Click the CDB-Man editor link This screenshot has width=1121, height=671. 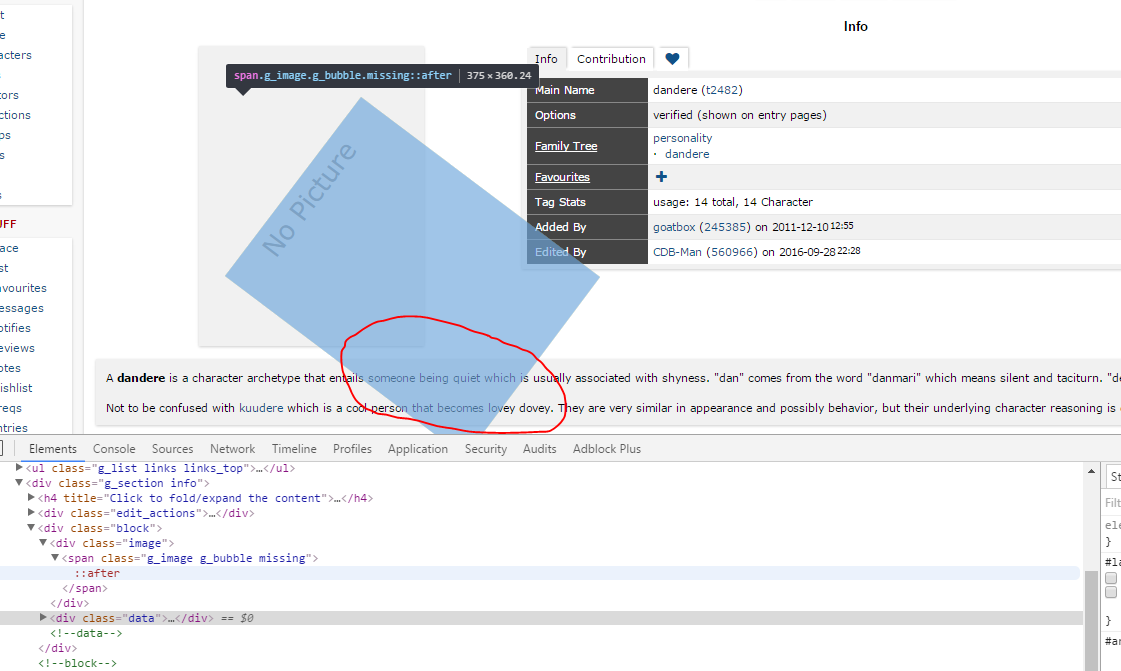[677, 252]
